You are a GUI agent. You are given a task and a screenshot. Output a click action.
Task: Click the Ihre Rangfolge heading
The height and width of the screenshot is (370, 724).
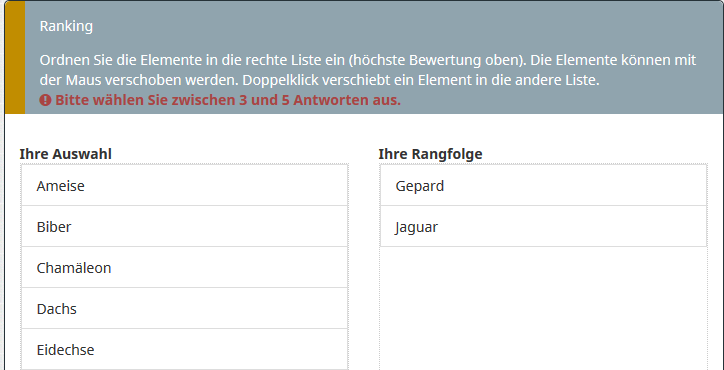pos(430,154)
